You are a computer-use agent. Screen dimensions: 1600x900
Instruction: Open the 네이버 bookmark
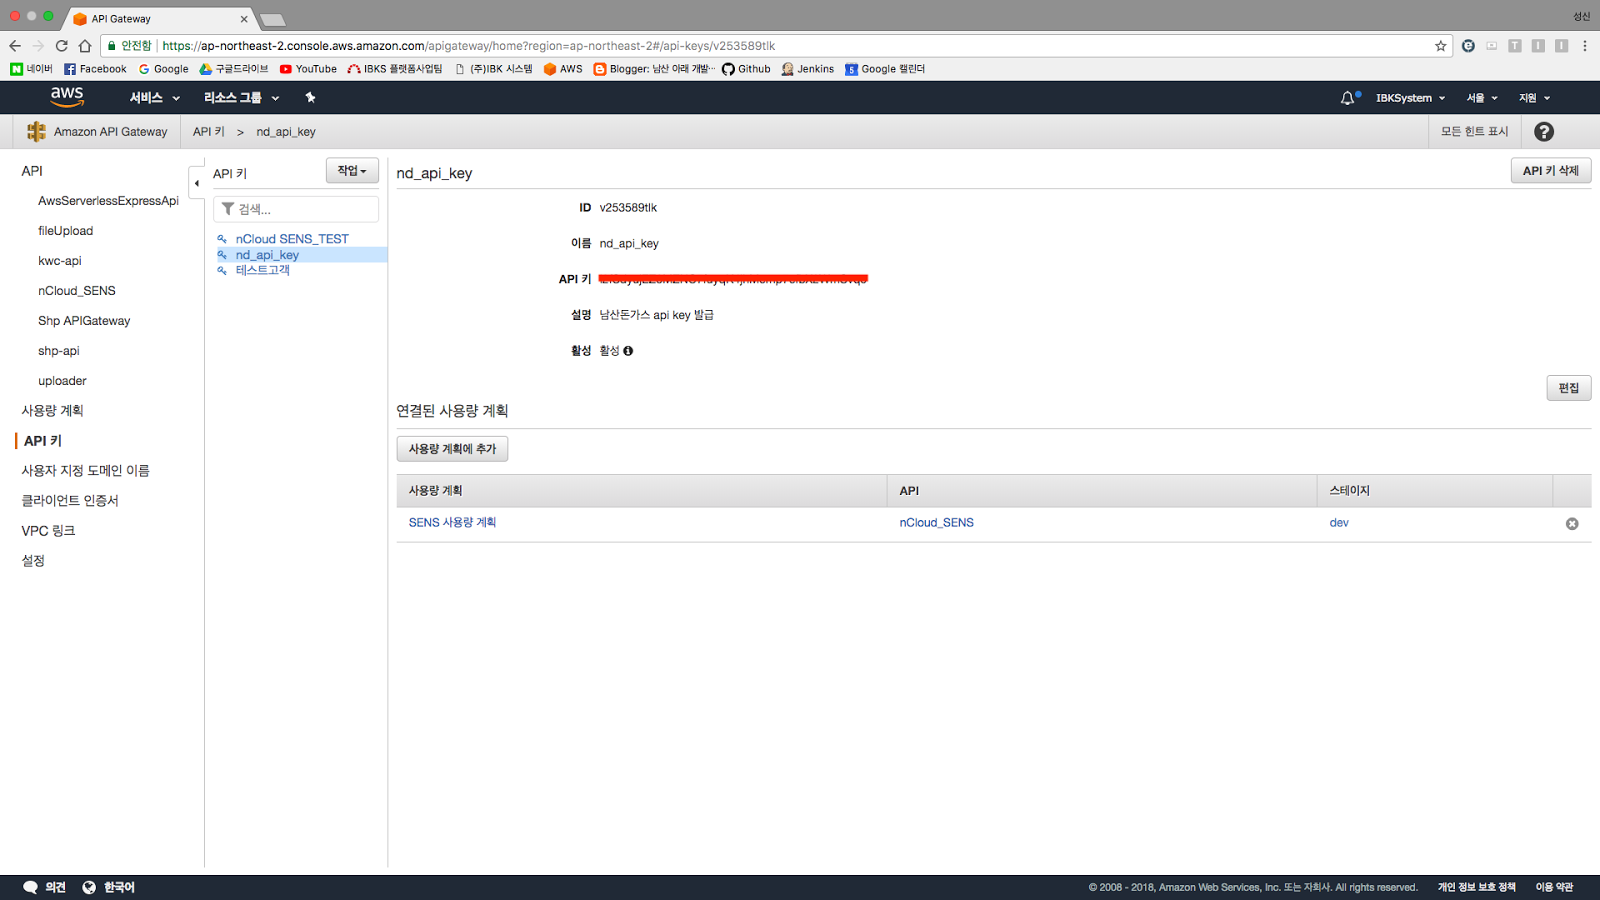click(31, 69)
